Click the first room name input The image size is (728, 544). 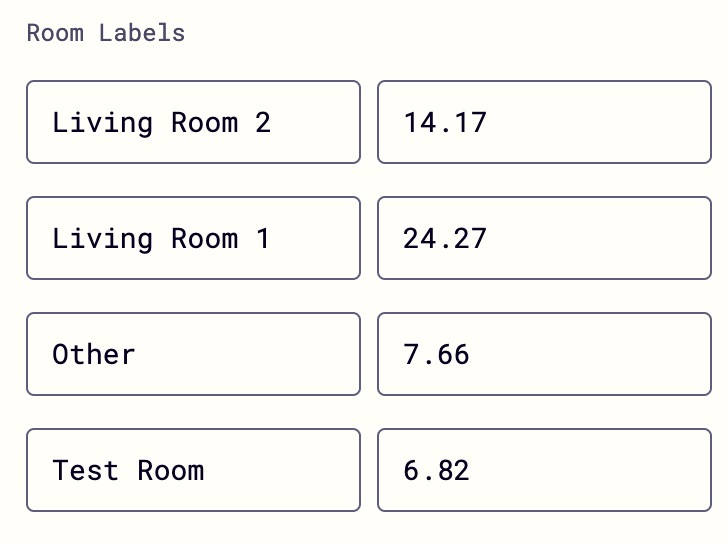coord(193,122)
